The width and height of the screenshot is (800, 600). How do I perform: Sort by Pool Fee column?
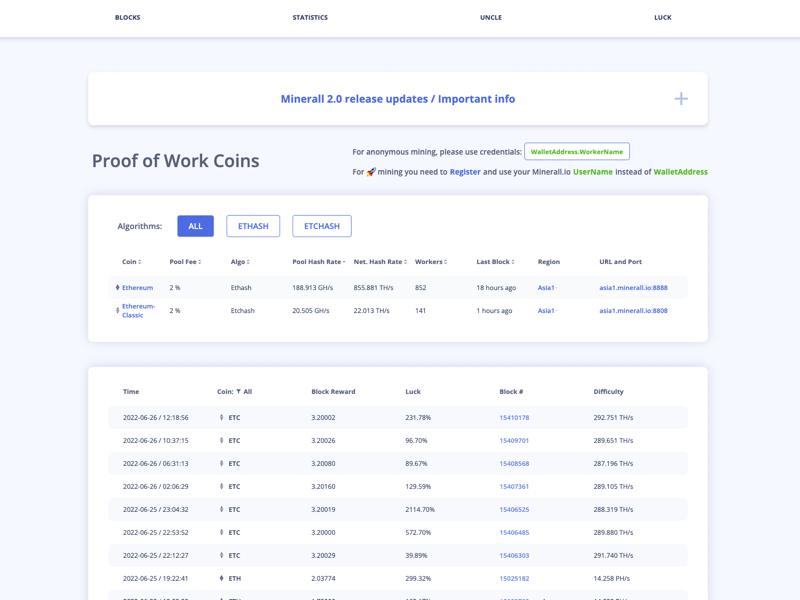point(185,262)
